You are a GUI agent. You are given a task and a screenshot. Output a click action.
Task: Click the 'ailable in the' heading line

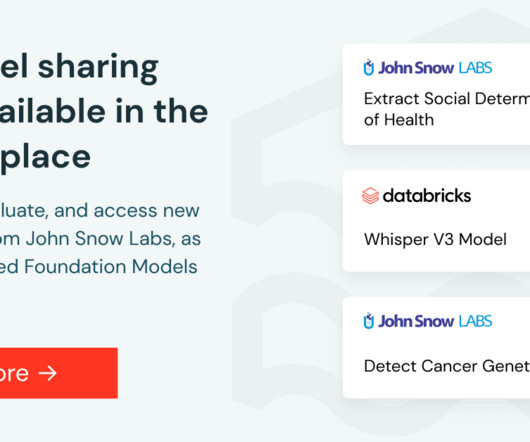pos(104,112)
